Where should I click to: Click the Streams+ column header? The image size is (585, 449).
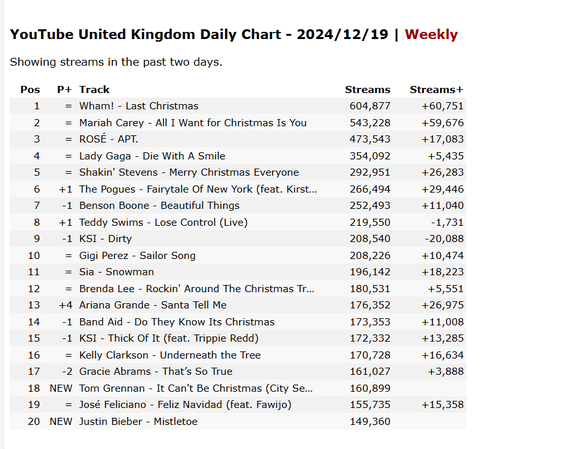pos(436,90)
